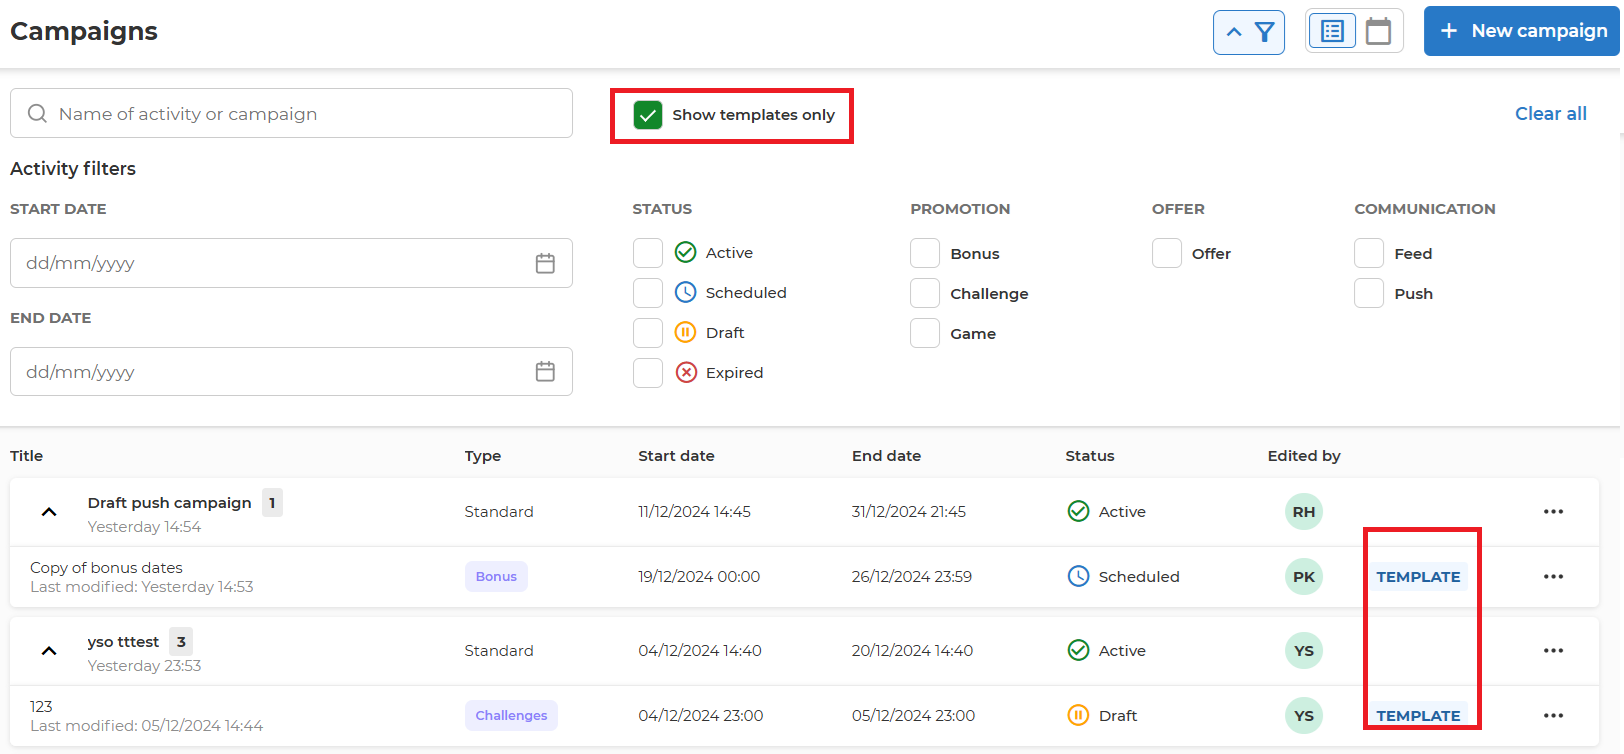The height and width of the screenshot is (754, 1624).
Task: Click the green Active status icon in the filters
Action: pos(686,252)
